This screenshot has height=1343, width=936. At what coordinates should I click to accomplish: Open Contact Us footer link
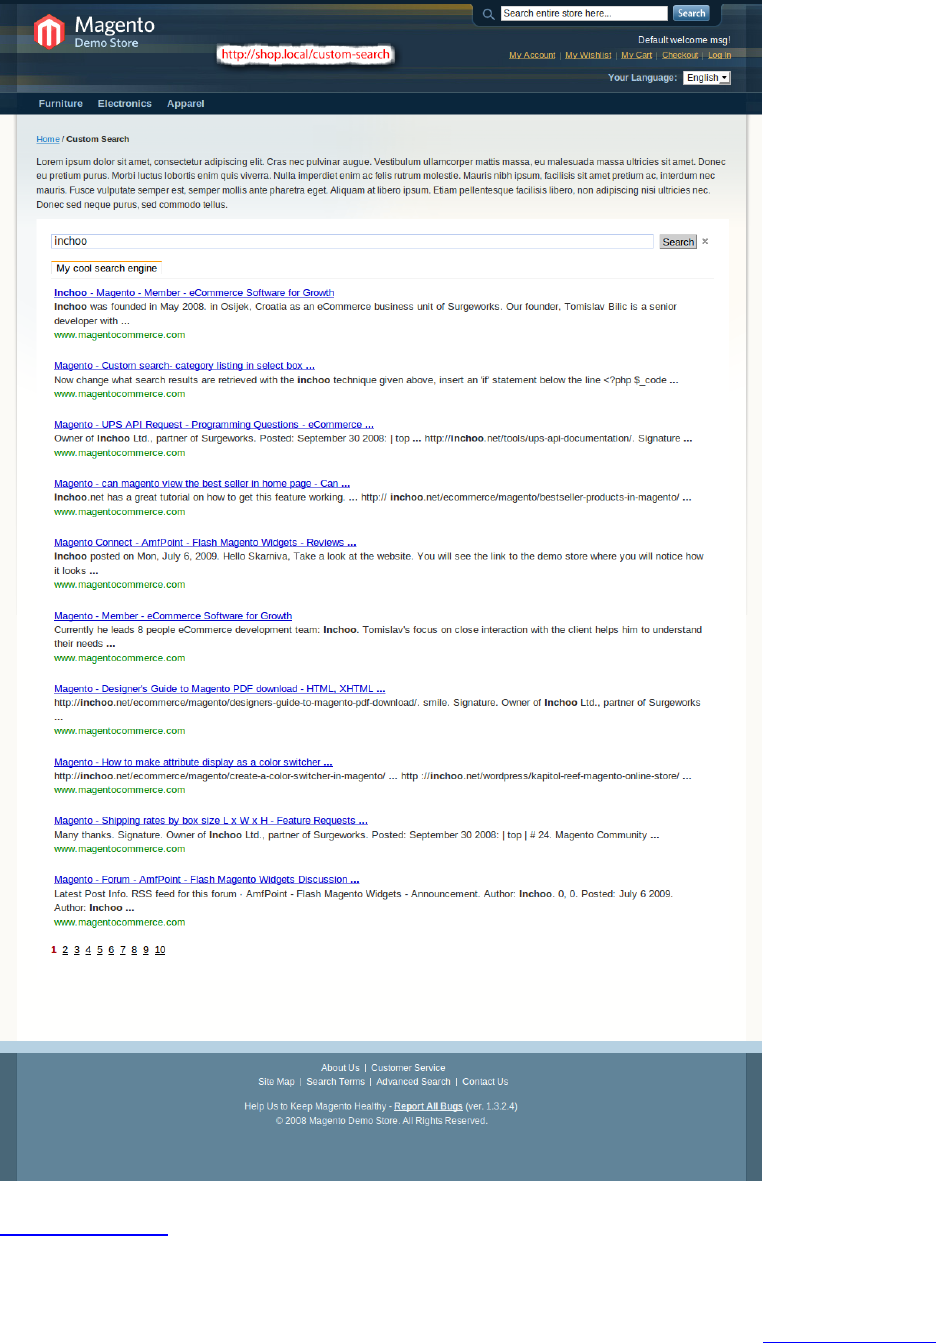(x=485, y=1082)
